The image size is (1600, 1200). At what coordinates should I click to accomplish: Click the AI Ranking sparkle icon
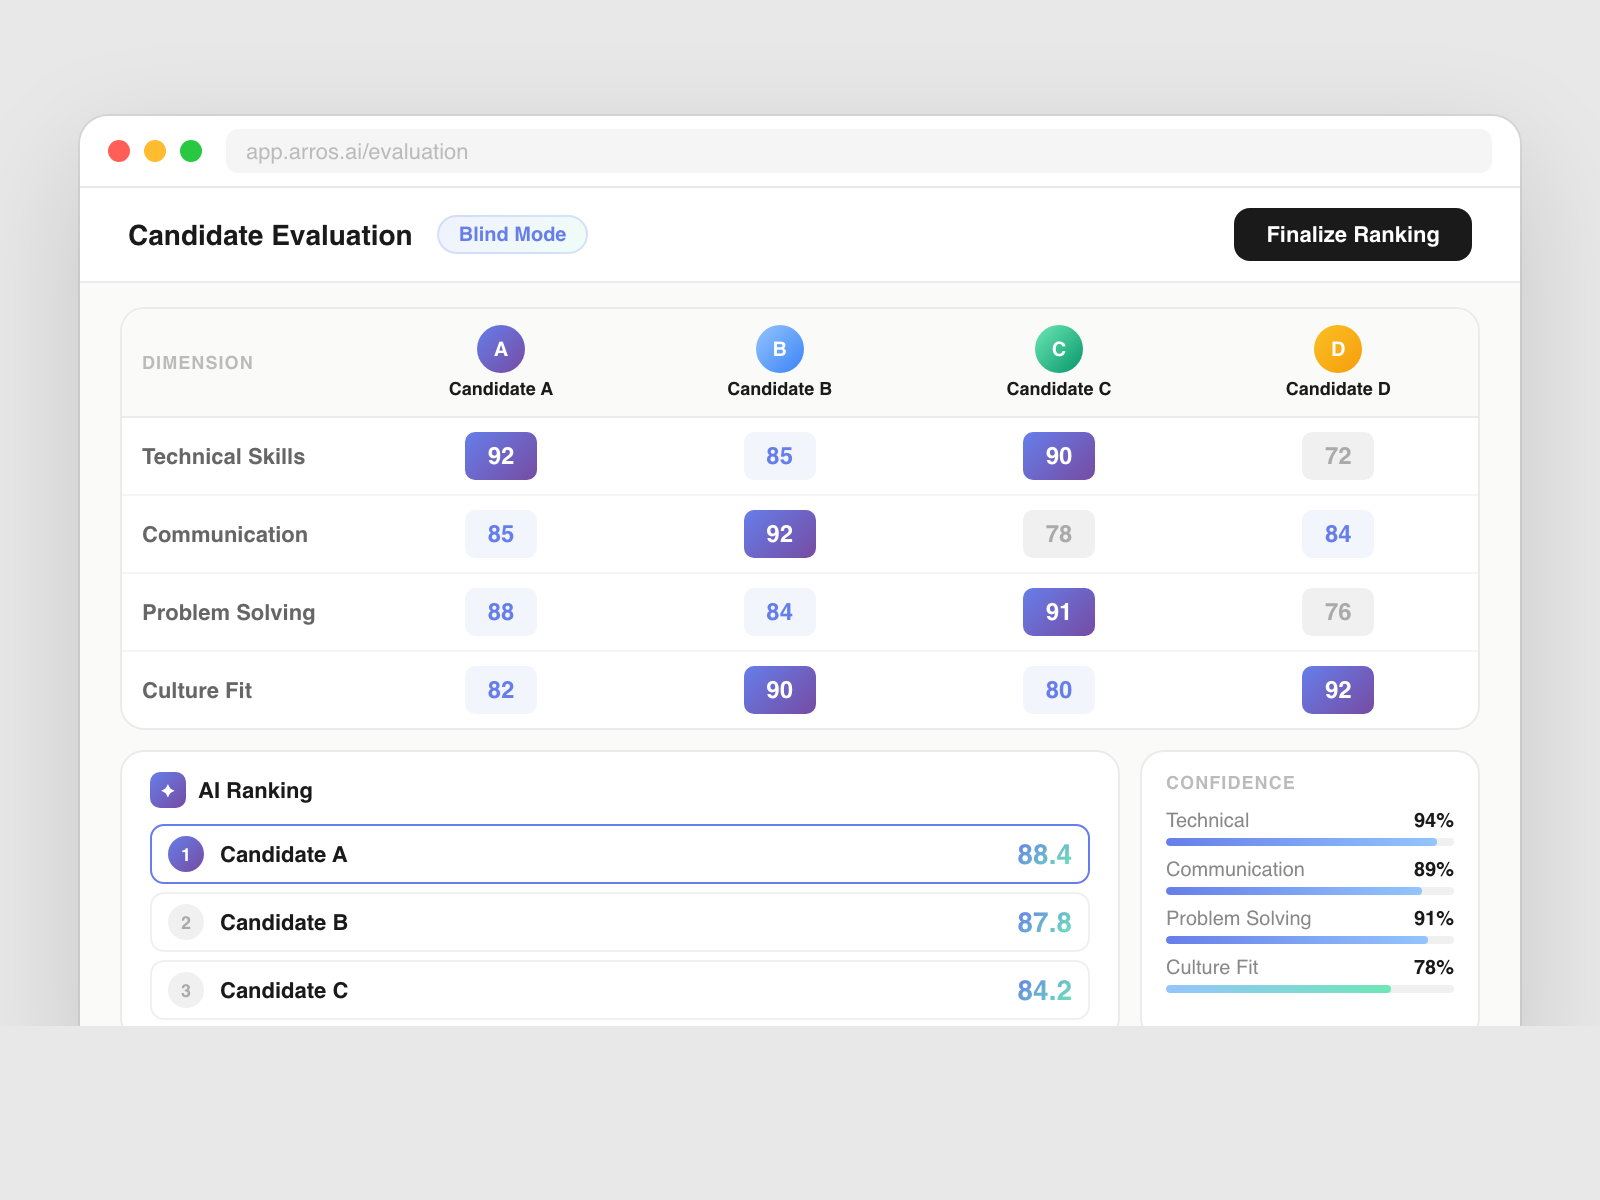[168, 790]
